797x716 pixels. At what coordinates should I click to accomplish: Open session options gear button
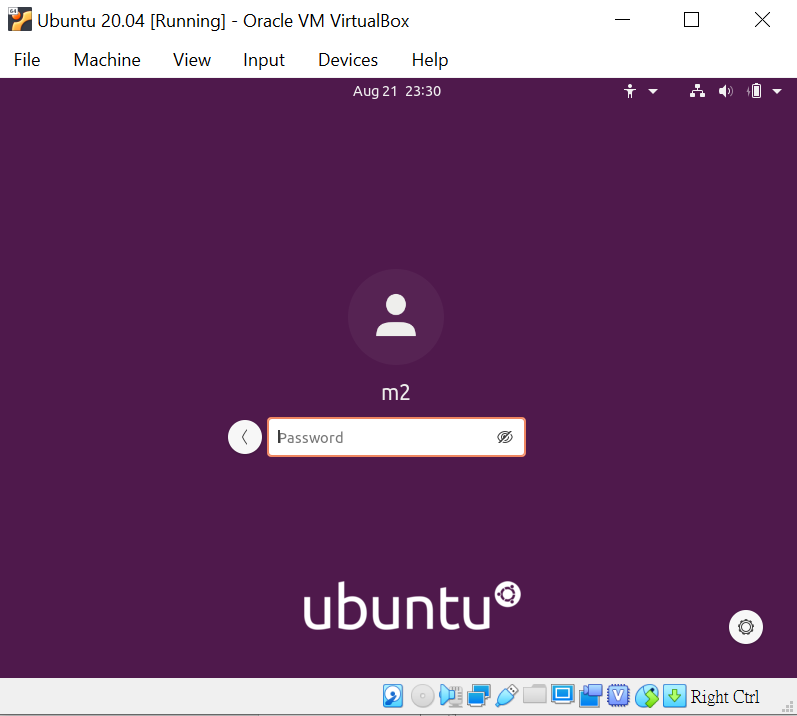[746, 627]
